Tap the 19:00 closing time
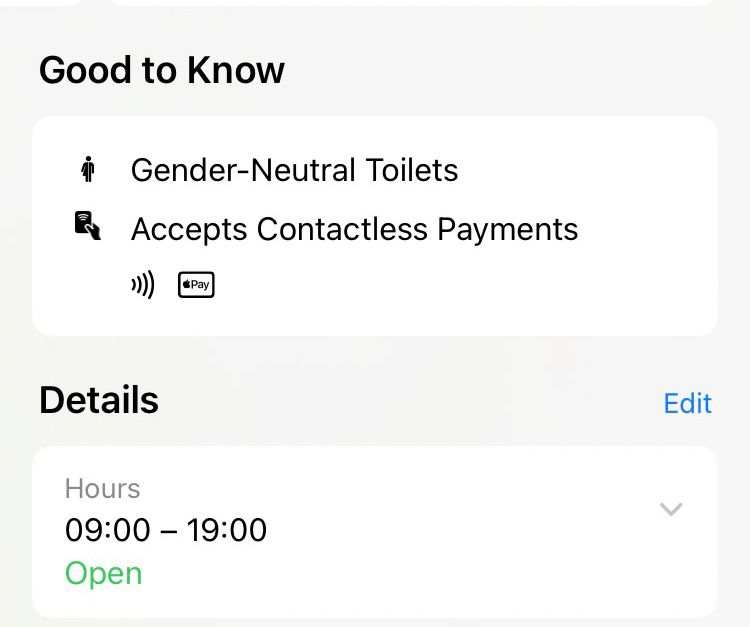 click(227, 530)
